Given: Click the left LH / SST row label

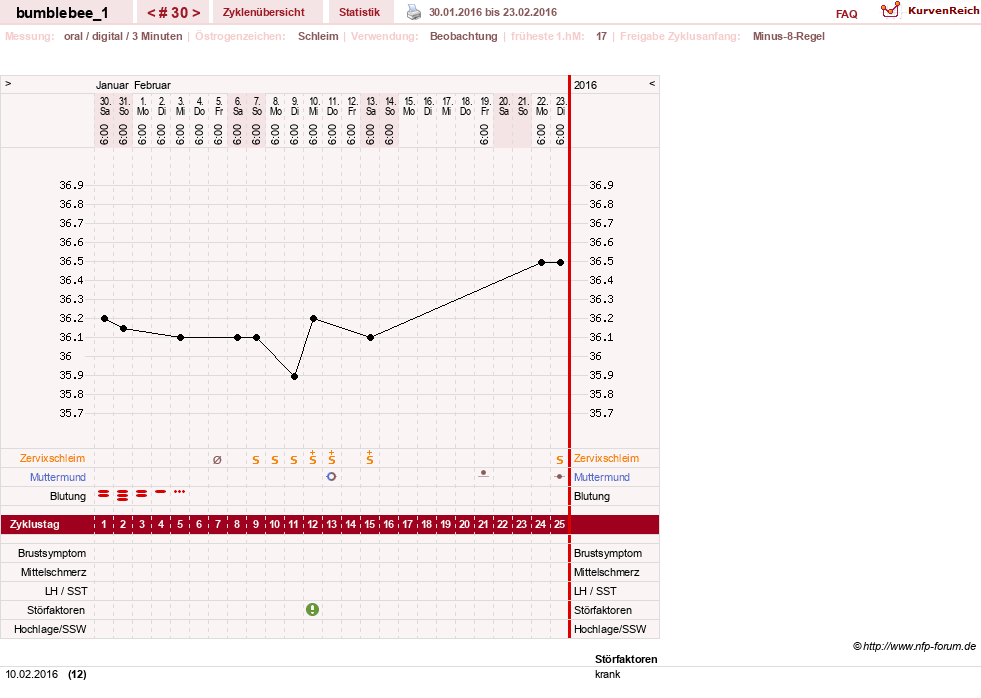Looking at the screenshot, I should tap(66, 591).
